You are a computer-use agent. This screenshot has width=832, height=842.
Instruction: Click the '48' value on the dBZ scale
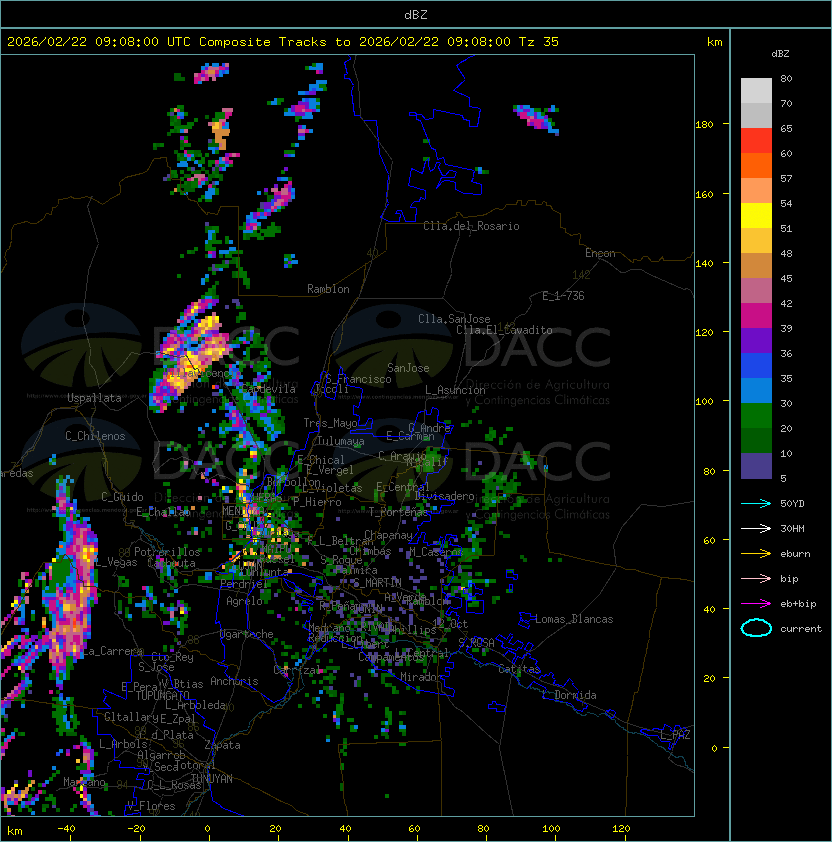[x=786, y=253]
